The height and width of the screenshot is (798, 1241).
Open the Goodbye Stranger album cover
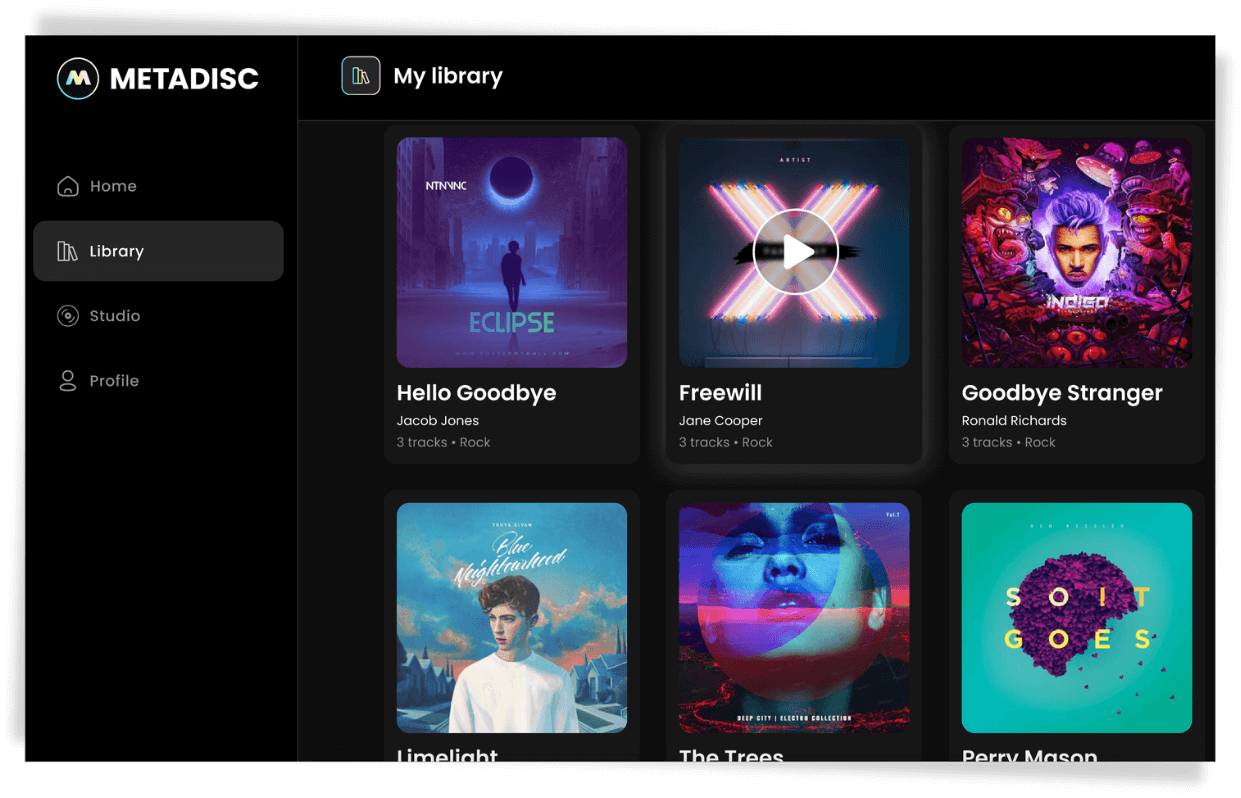(1077, 253)
